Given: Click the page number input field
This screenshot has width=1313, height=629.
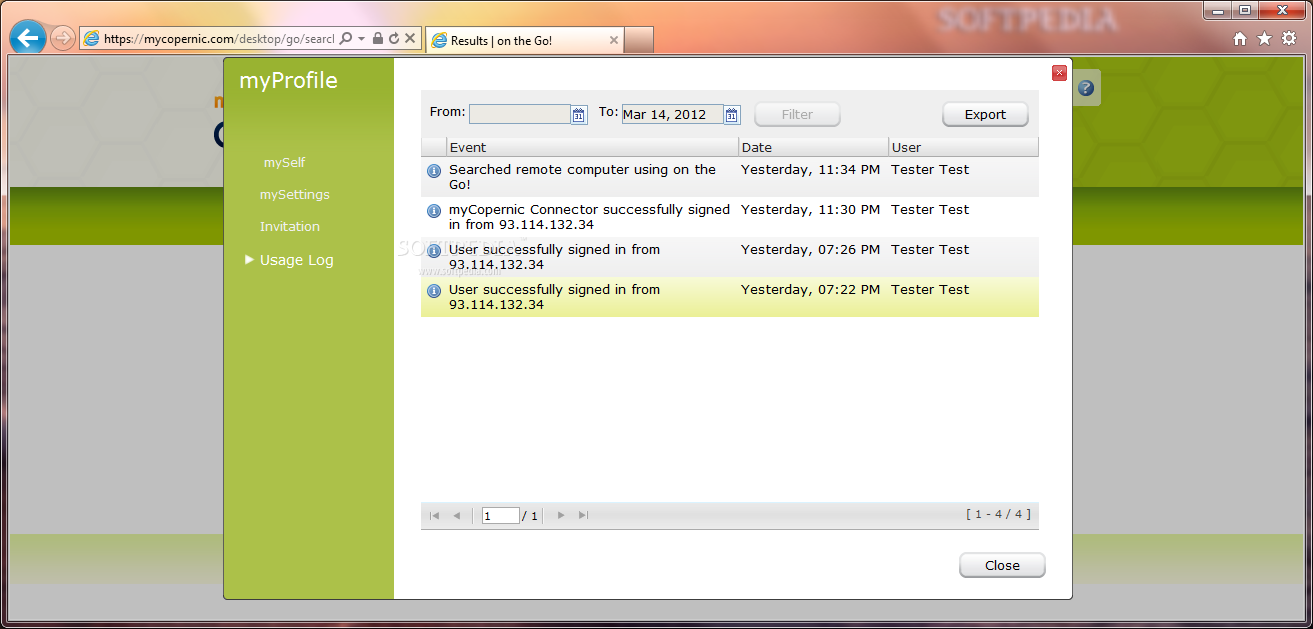Looking at the screenshot, I should pos(501,515).
